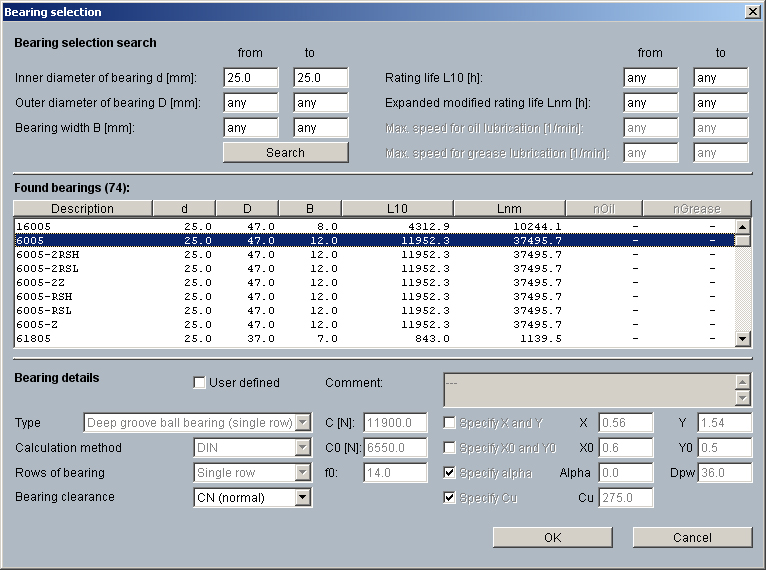Open the Bearing clearance dropdown
Viewport: 766px width, 570px height.
coord(304,497)
